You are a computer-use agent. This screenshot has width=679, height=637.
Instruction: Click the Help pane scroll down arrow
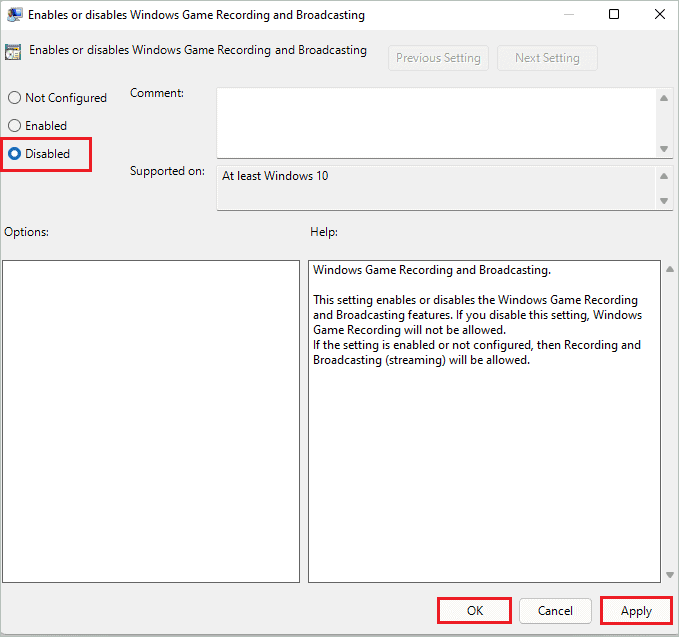pyautogui.click(x=669, y=575)
